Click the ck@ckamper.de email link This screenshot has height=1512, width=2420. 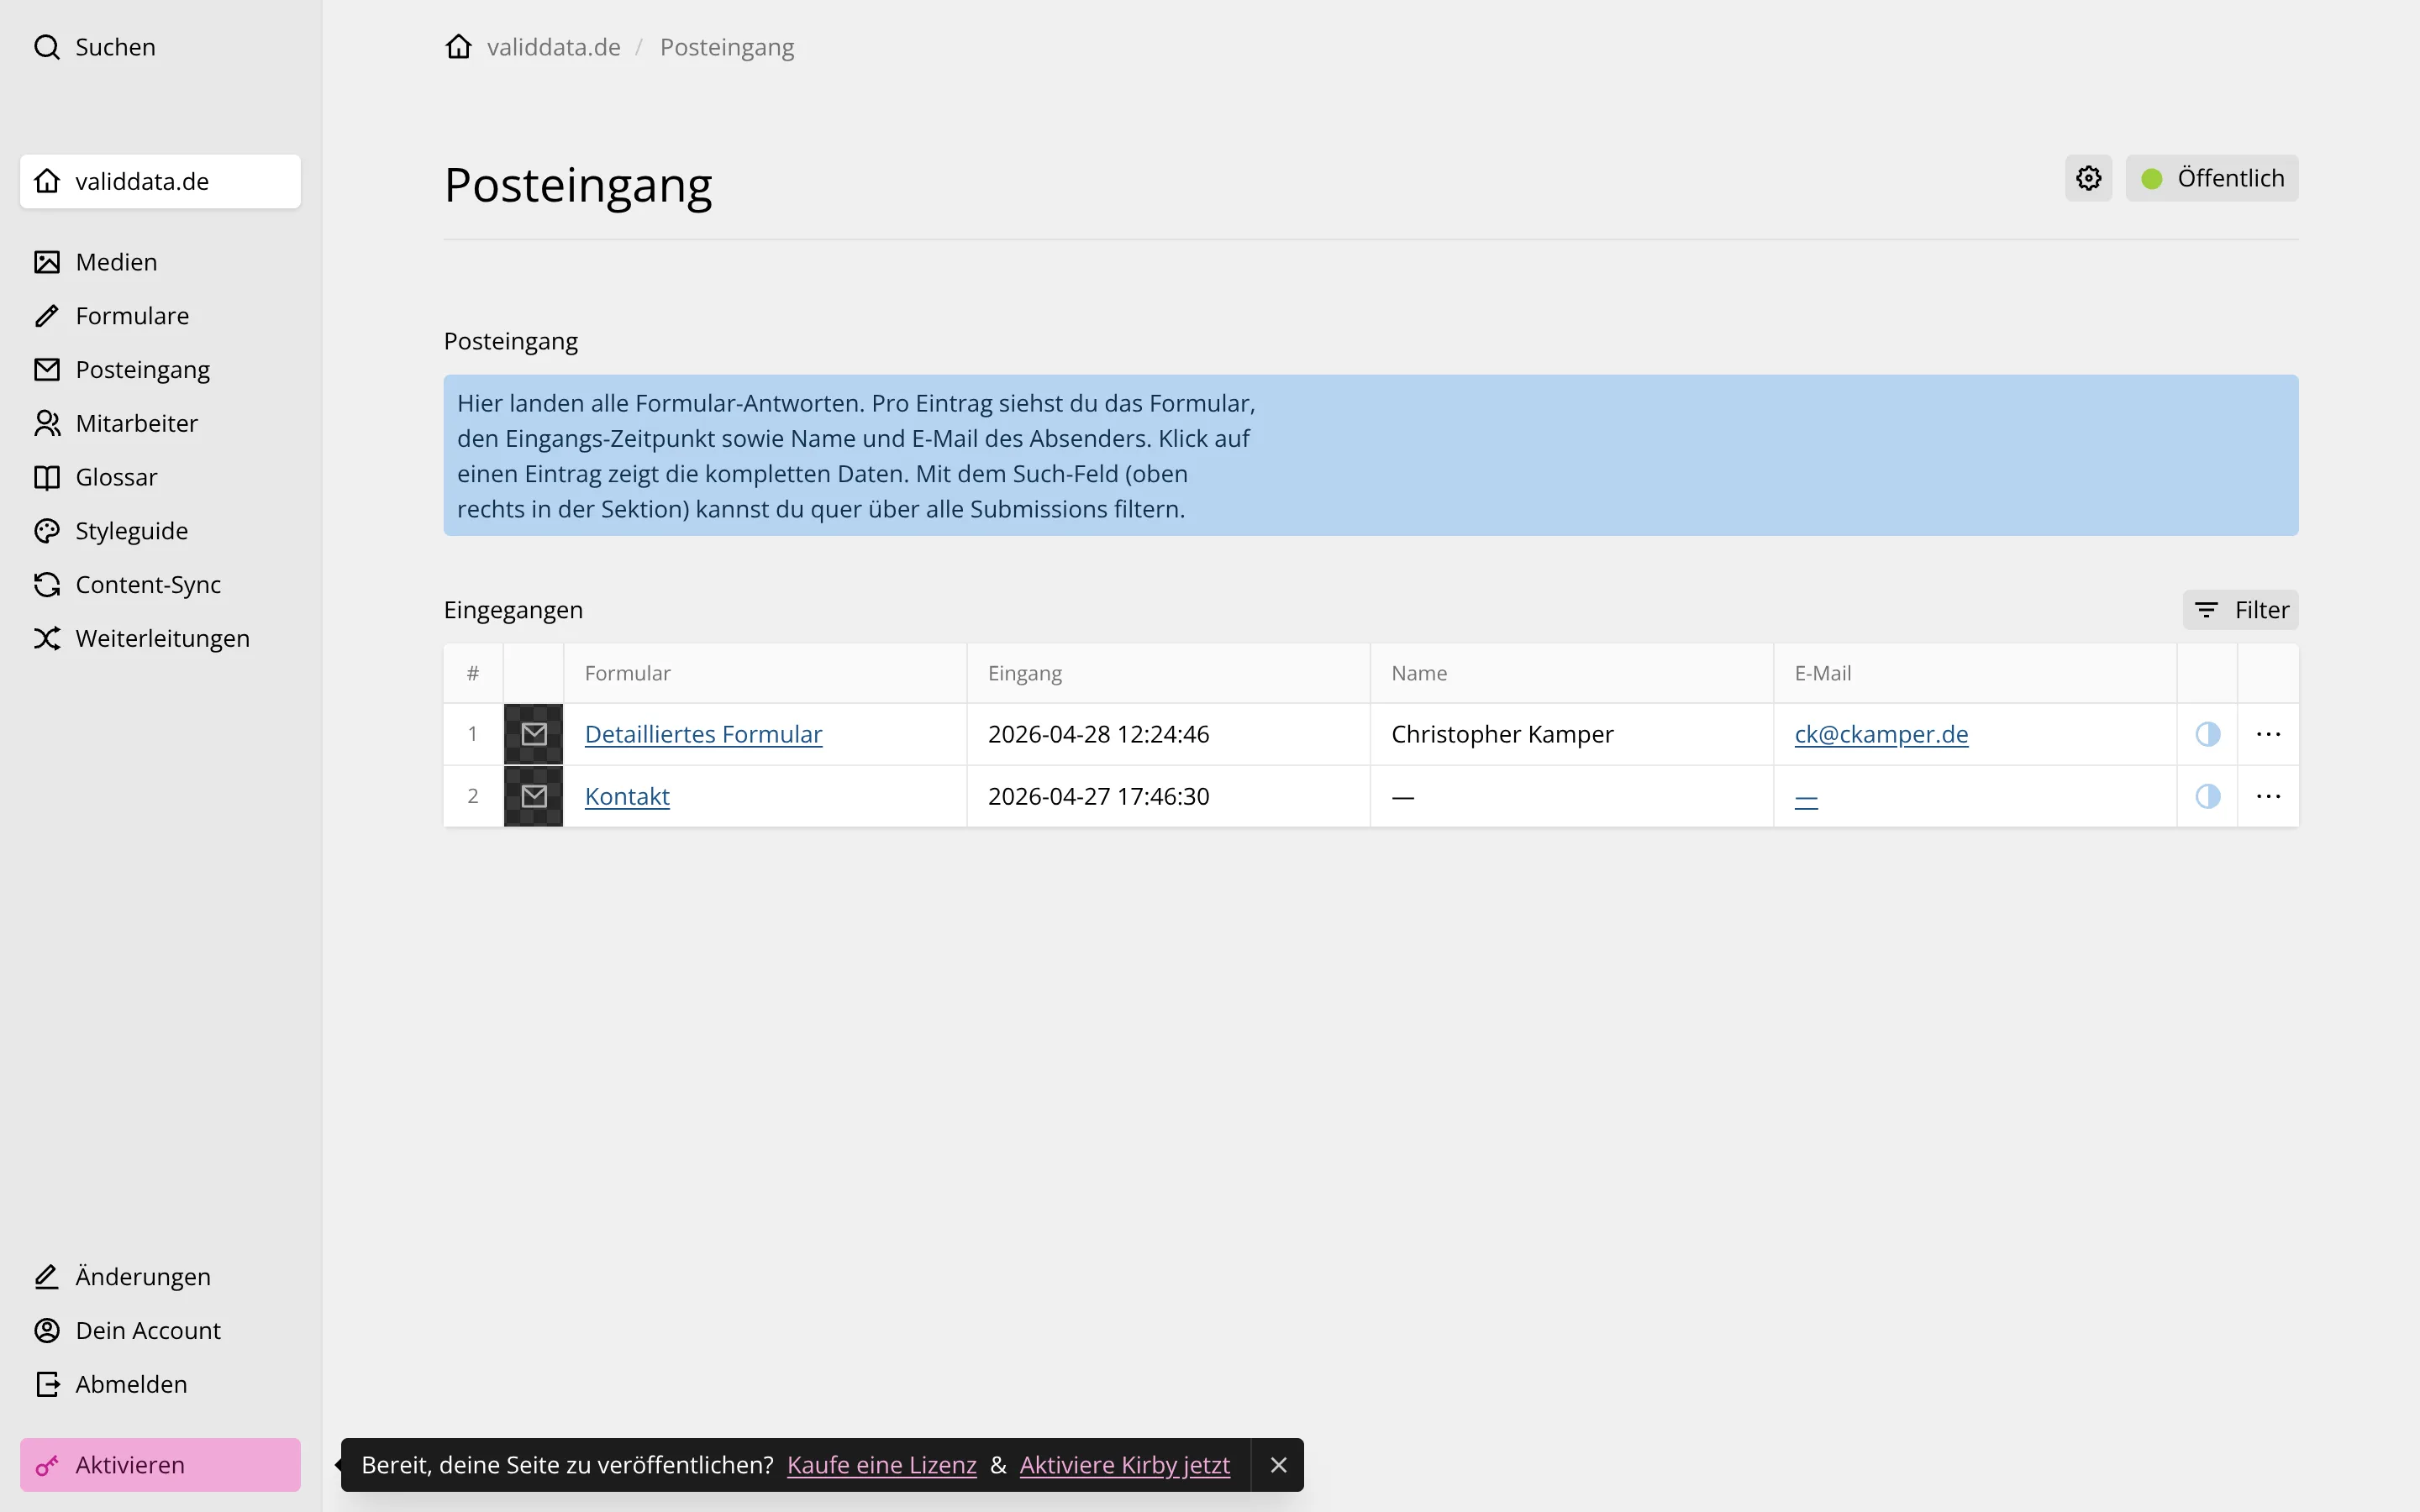1881,734
